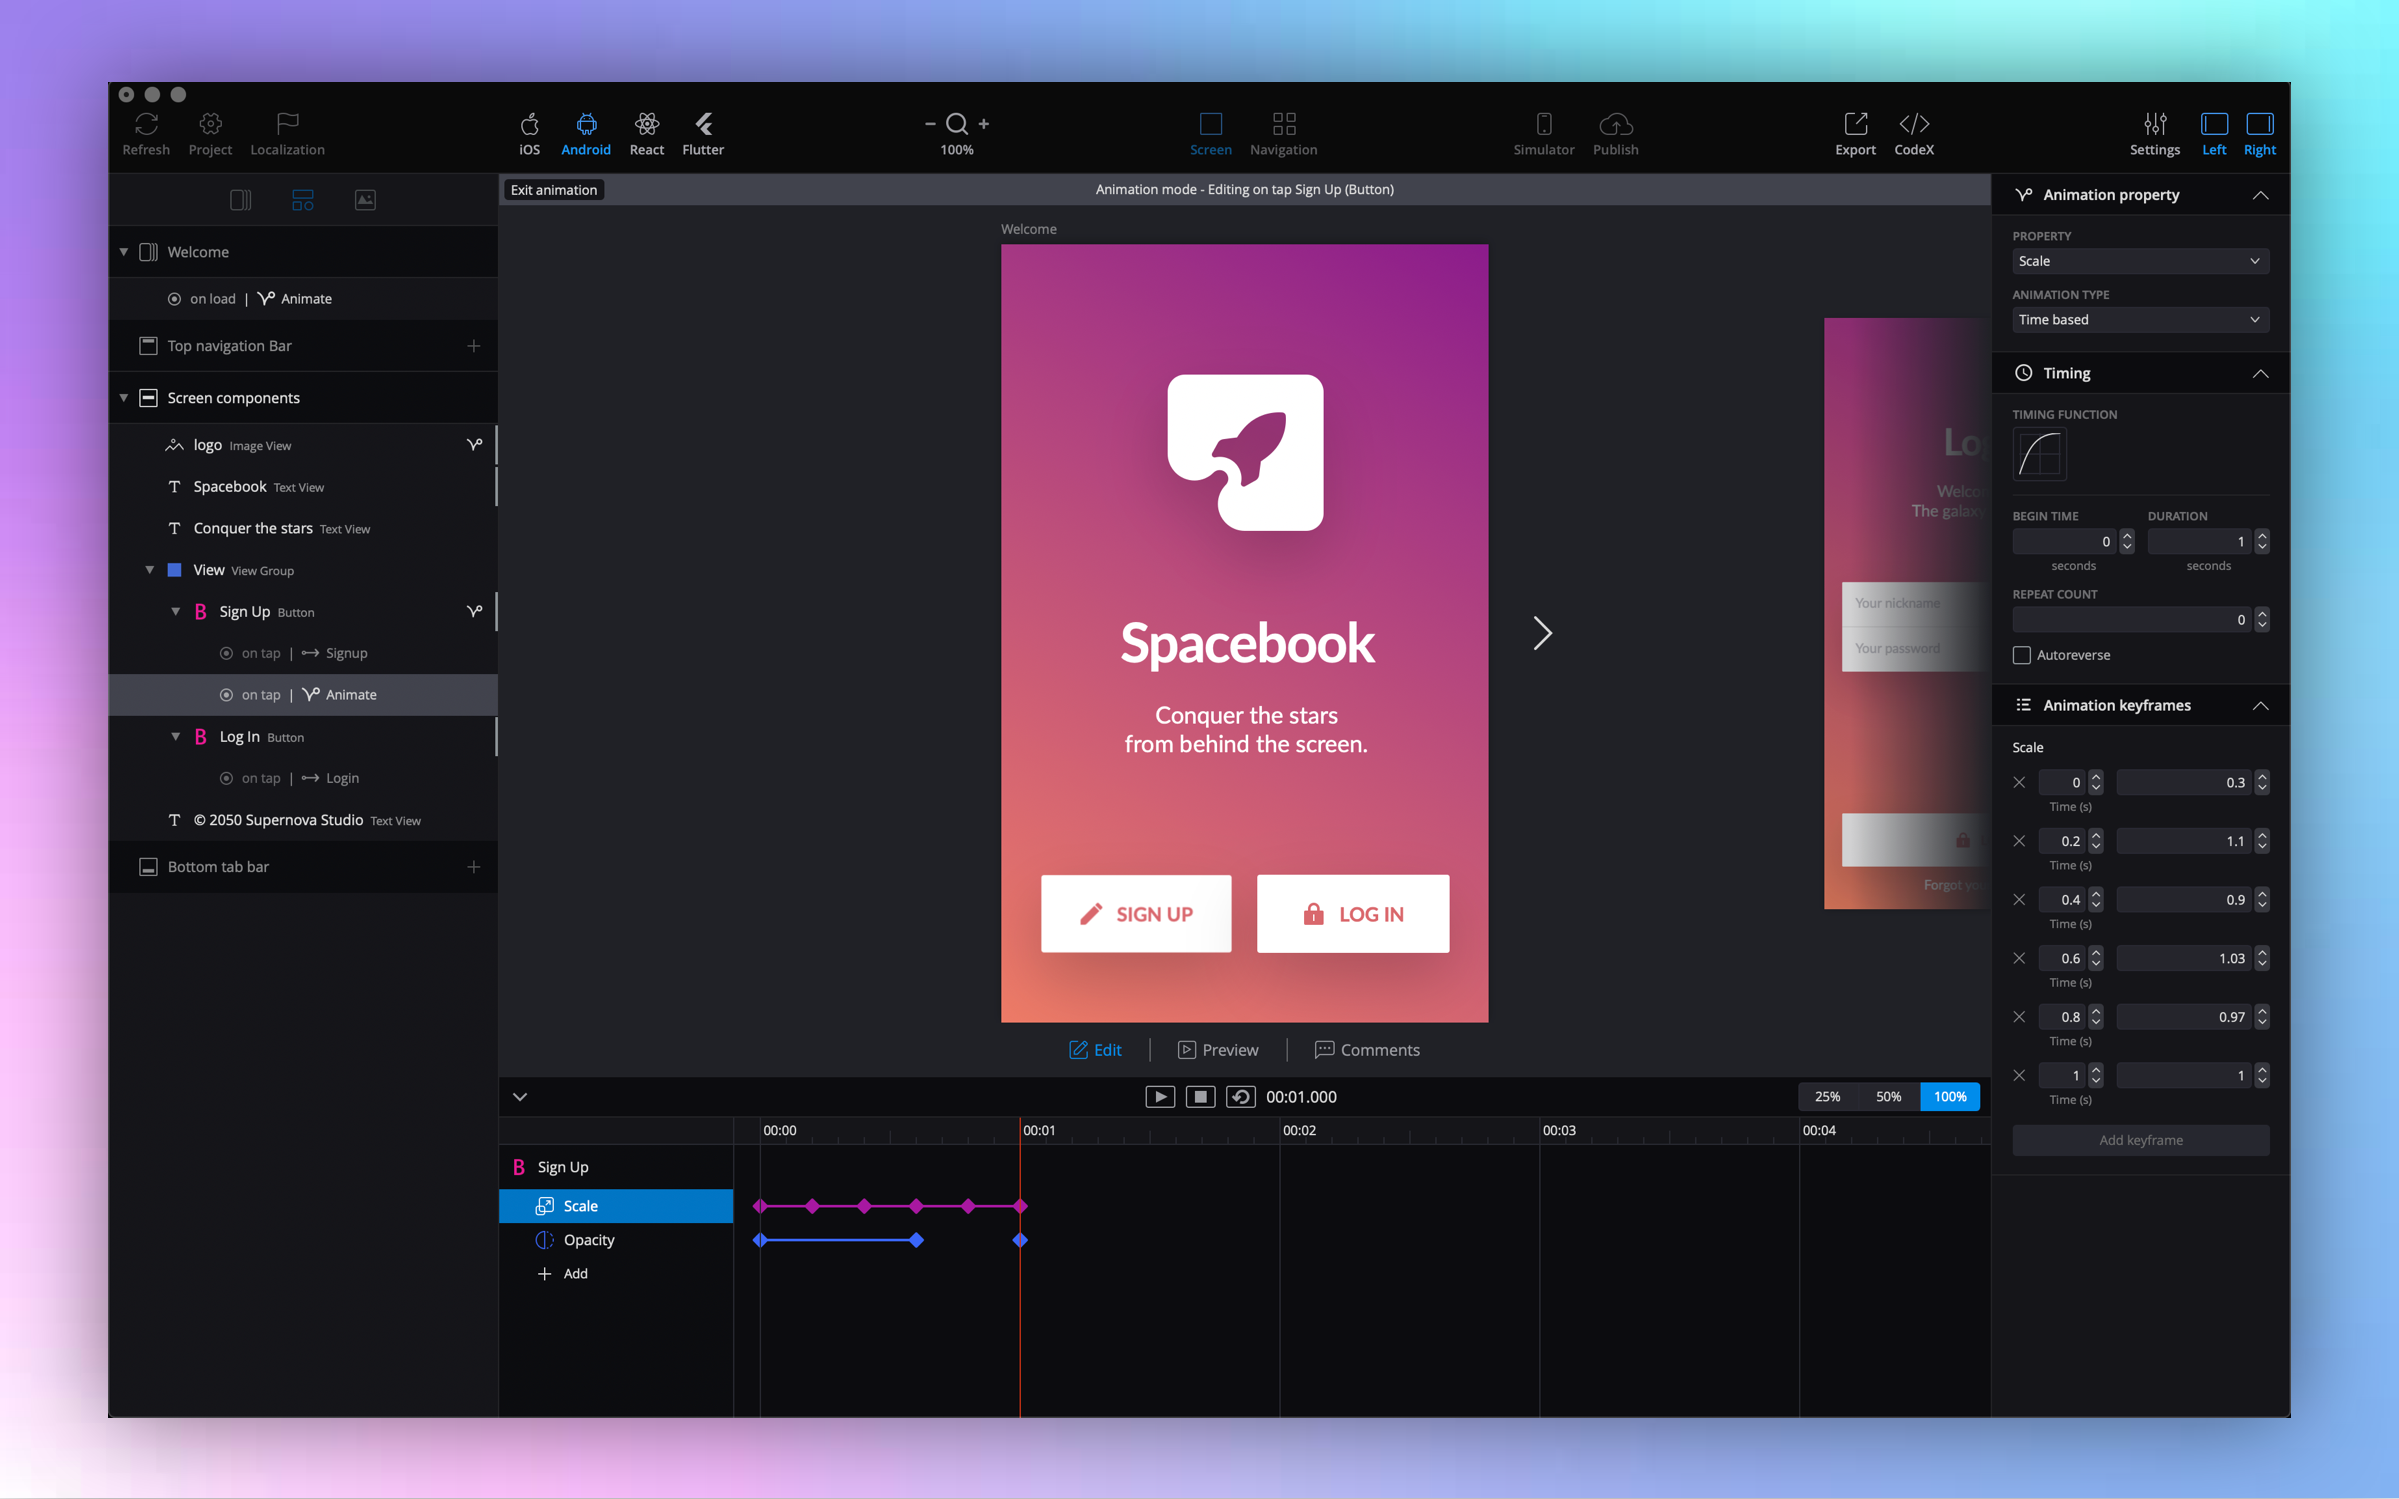Click the Export icon

[x=1855, y=124]
